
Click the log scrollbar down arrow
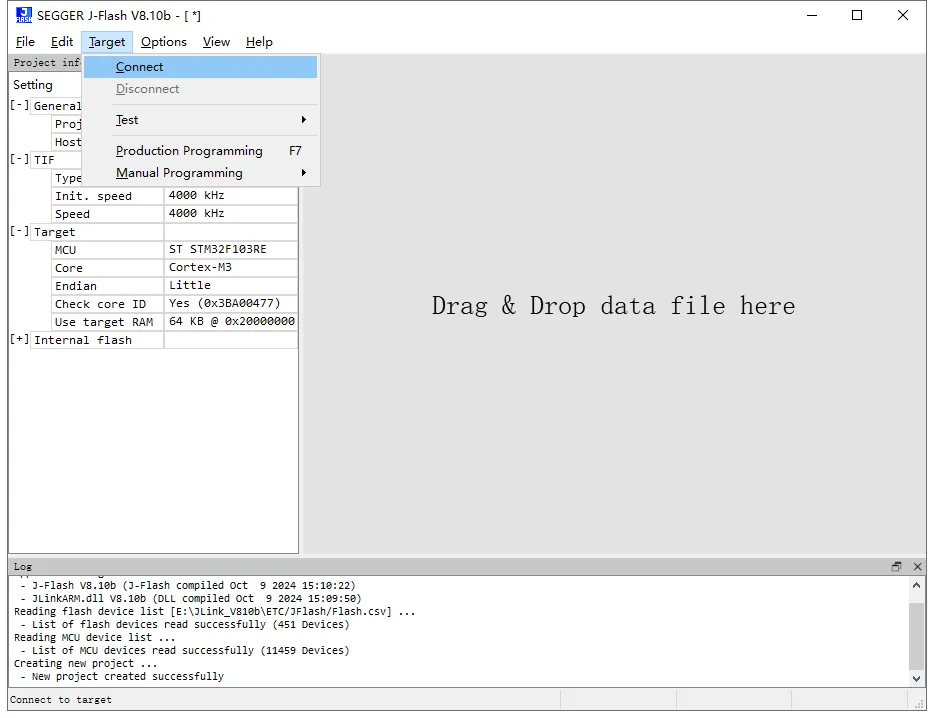916,678
